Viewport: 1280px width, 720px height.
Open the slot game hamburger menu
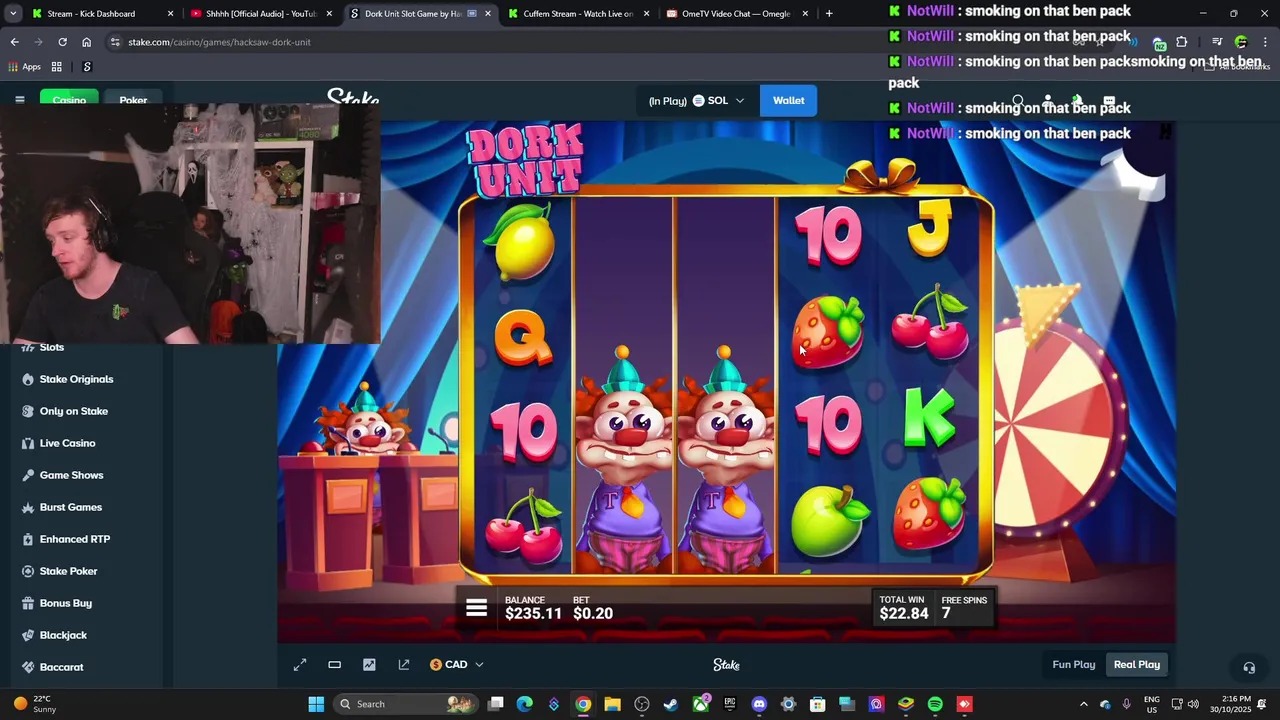pos(476,608)
